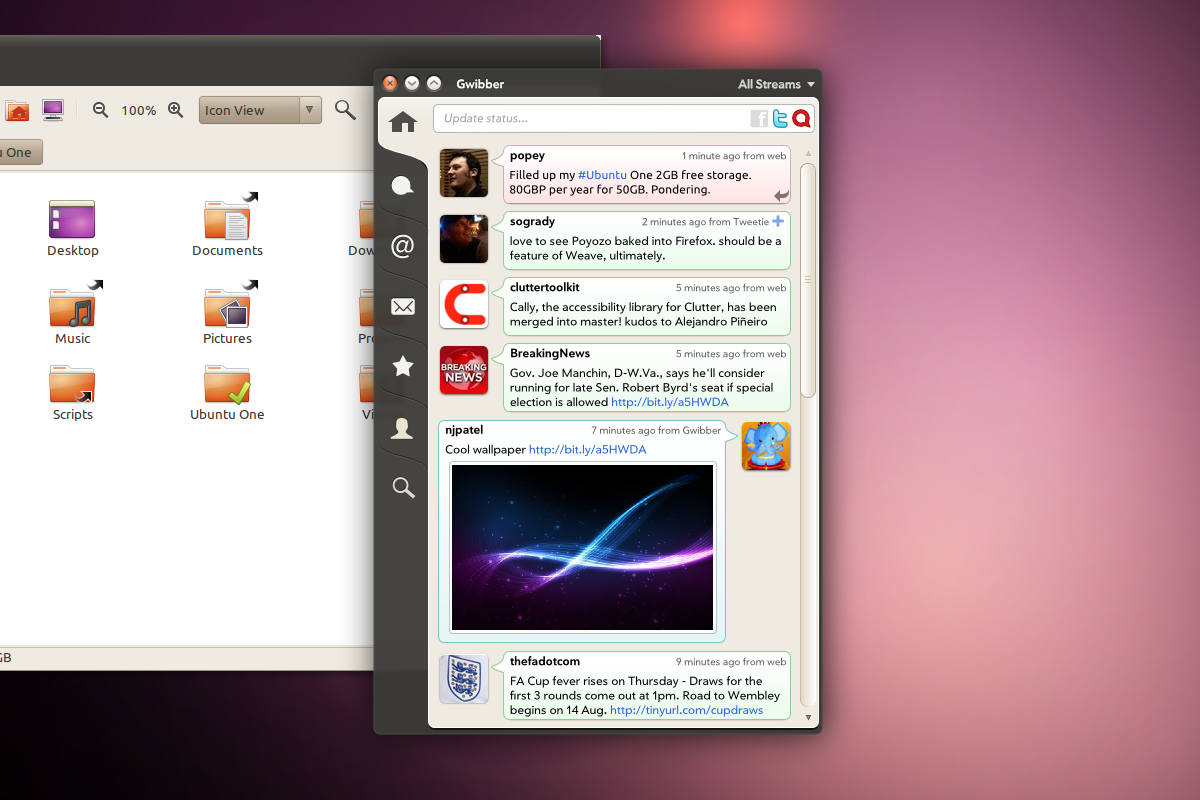
Task: Select the Music folder icon
Action: tap(74, 305)
